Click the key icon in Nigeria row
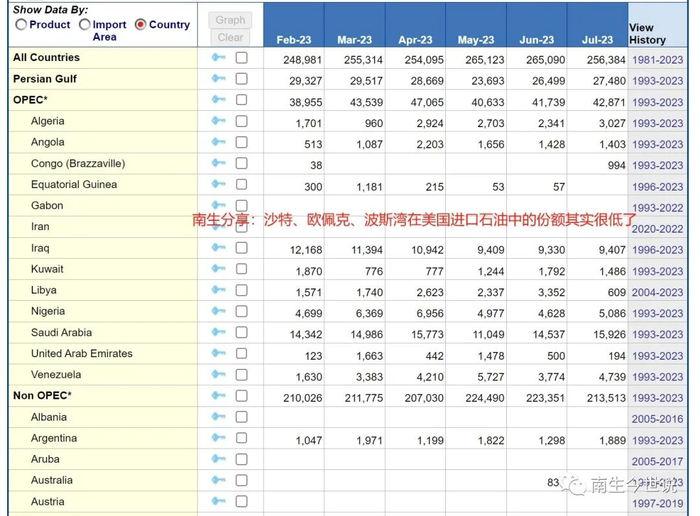Viewport: 700px width, 516px height. point(218,312)
